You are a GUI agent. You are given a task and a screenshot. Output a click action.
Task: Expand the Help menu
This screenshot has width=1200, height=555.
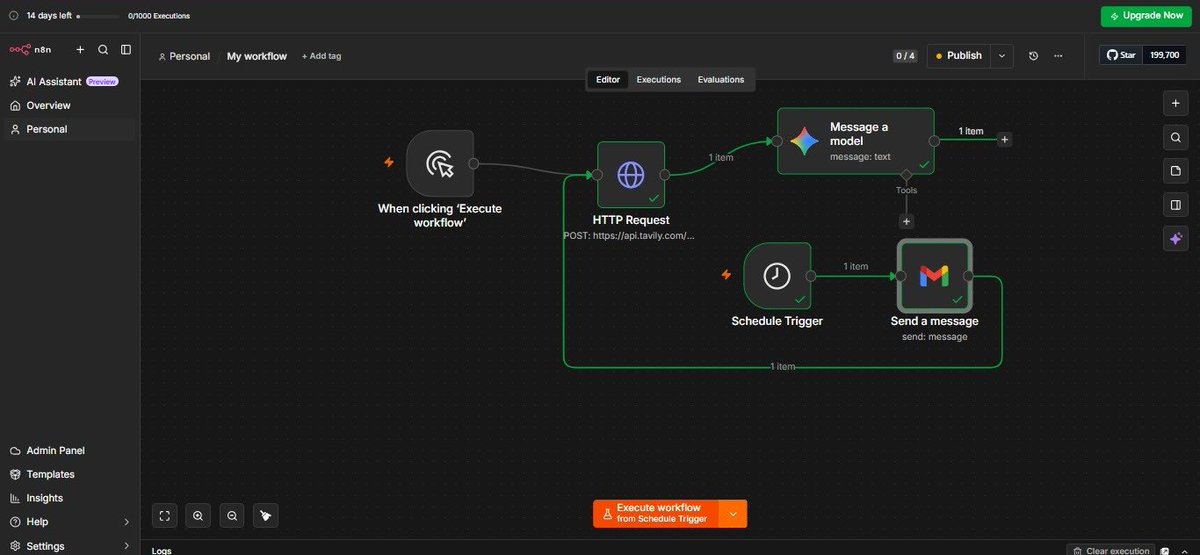pyautogui.click(x=70, y=522)
